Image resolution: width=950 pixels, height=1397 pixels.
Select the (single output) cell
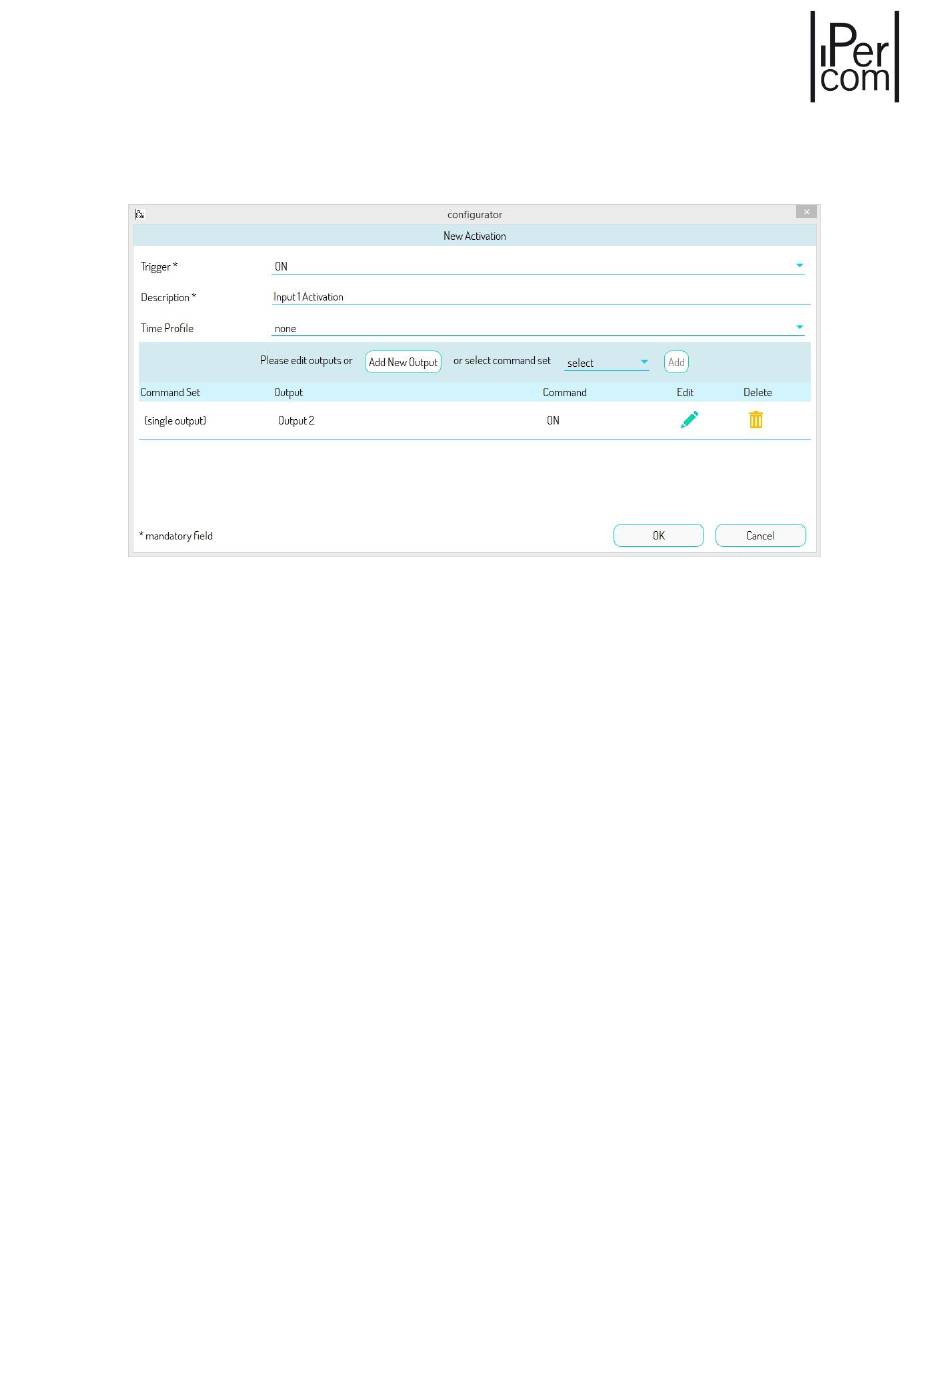pyautogui.click(x=175, y=421)
